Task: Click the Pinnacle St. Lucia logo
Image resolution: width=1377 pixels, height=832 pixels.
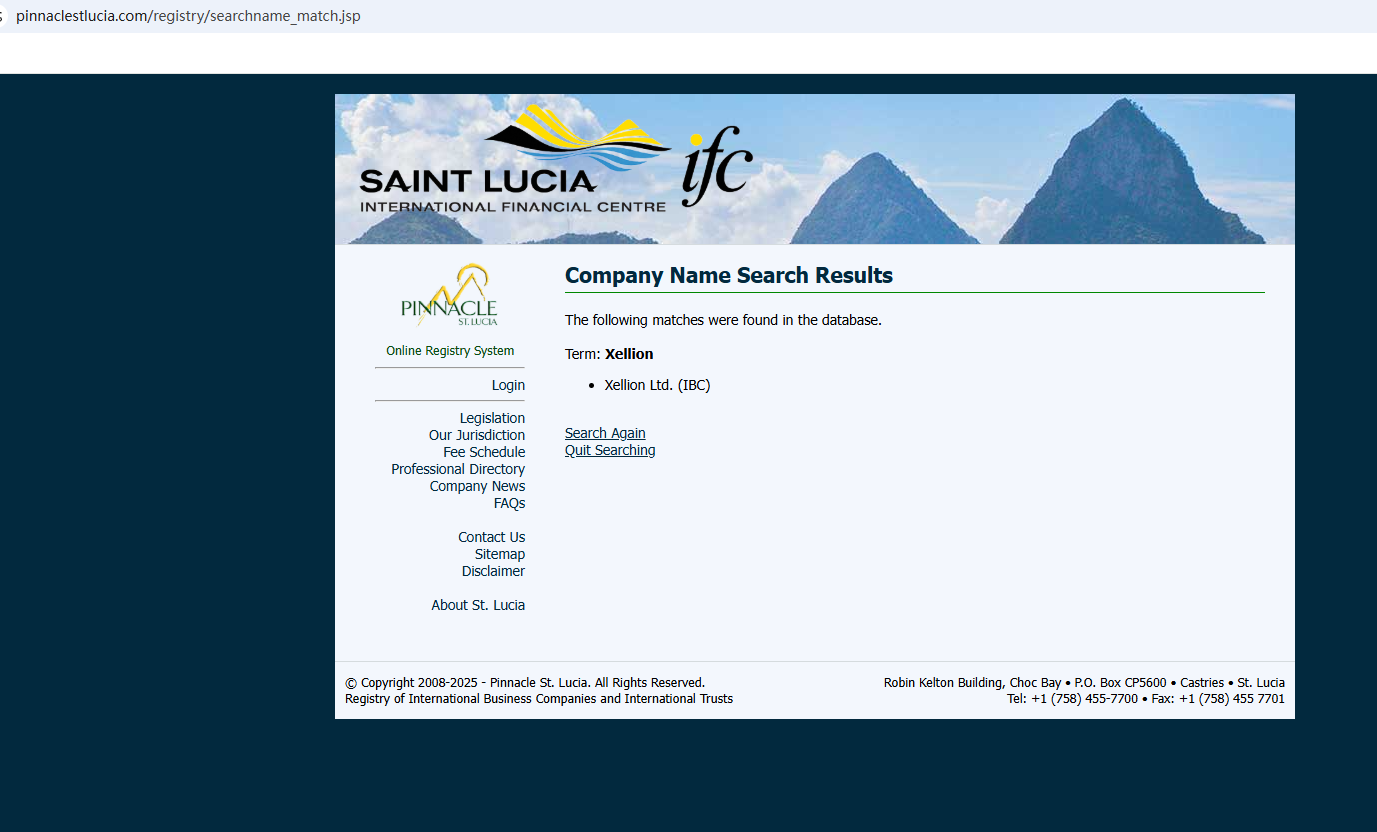Action: [449, 296]
